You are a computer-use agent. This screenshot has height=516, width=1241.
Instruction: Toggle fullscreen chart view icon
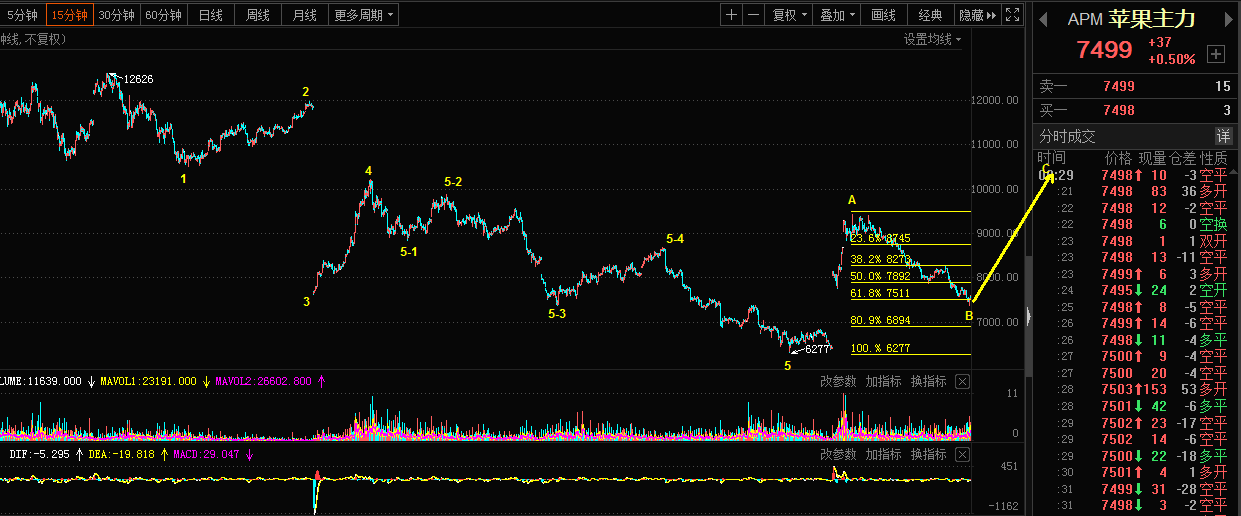click(x=1012, y=15)
